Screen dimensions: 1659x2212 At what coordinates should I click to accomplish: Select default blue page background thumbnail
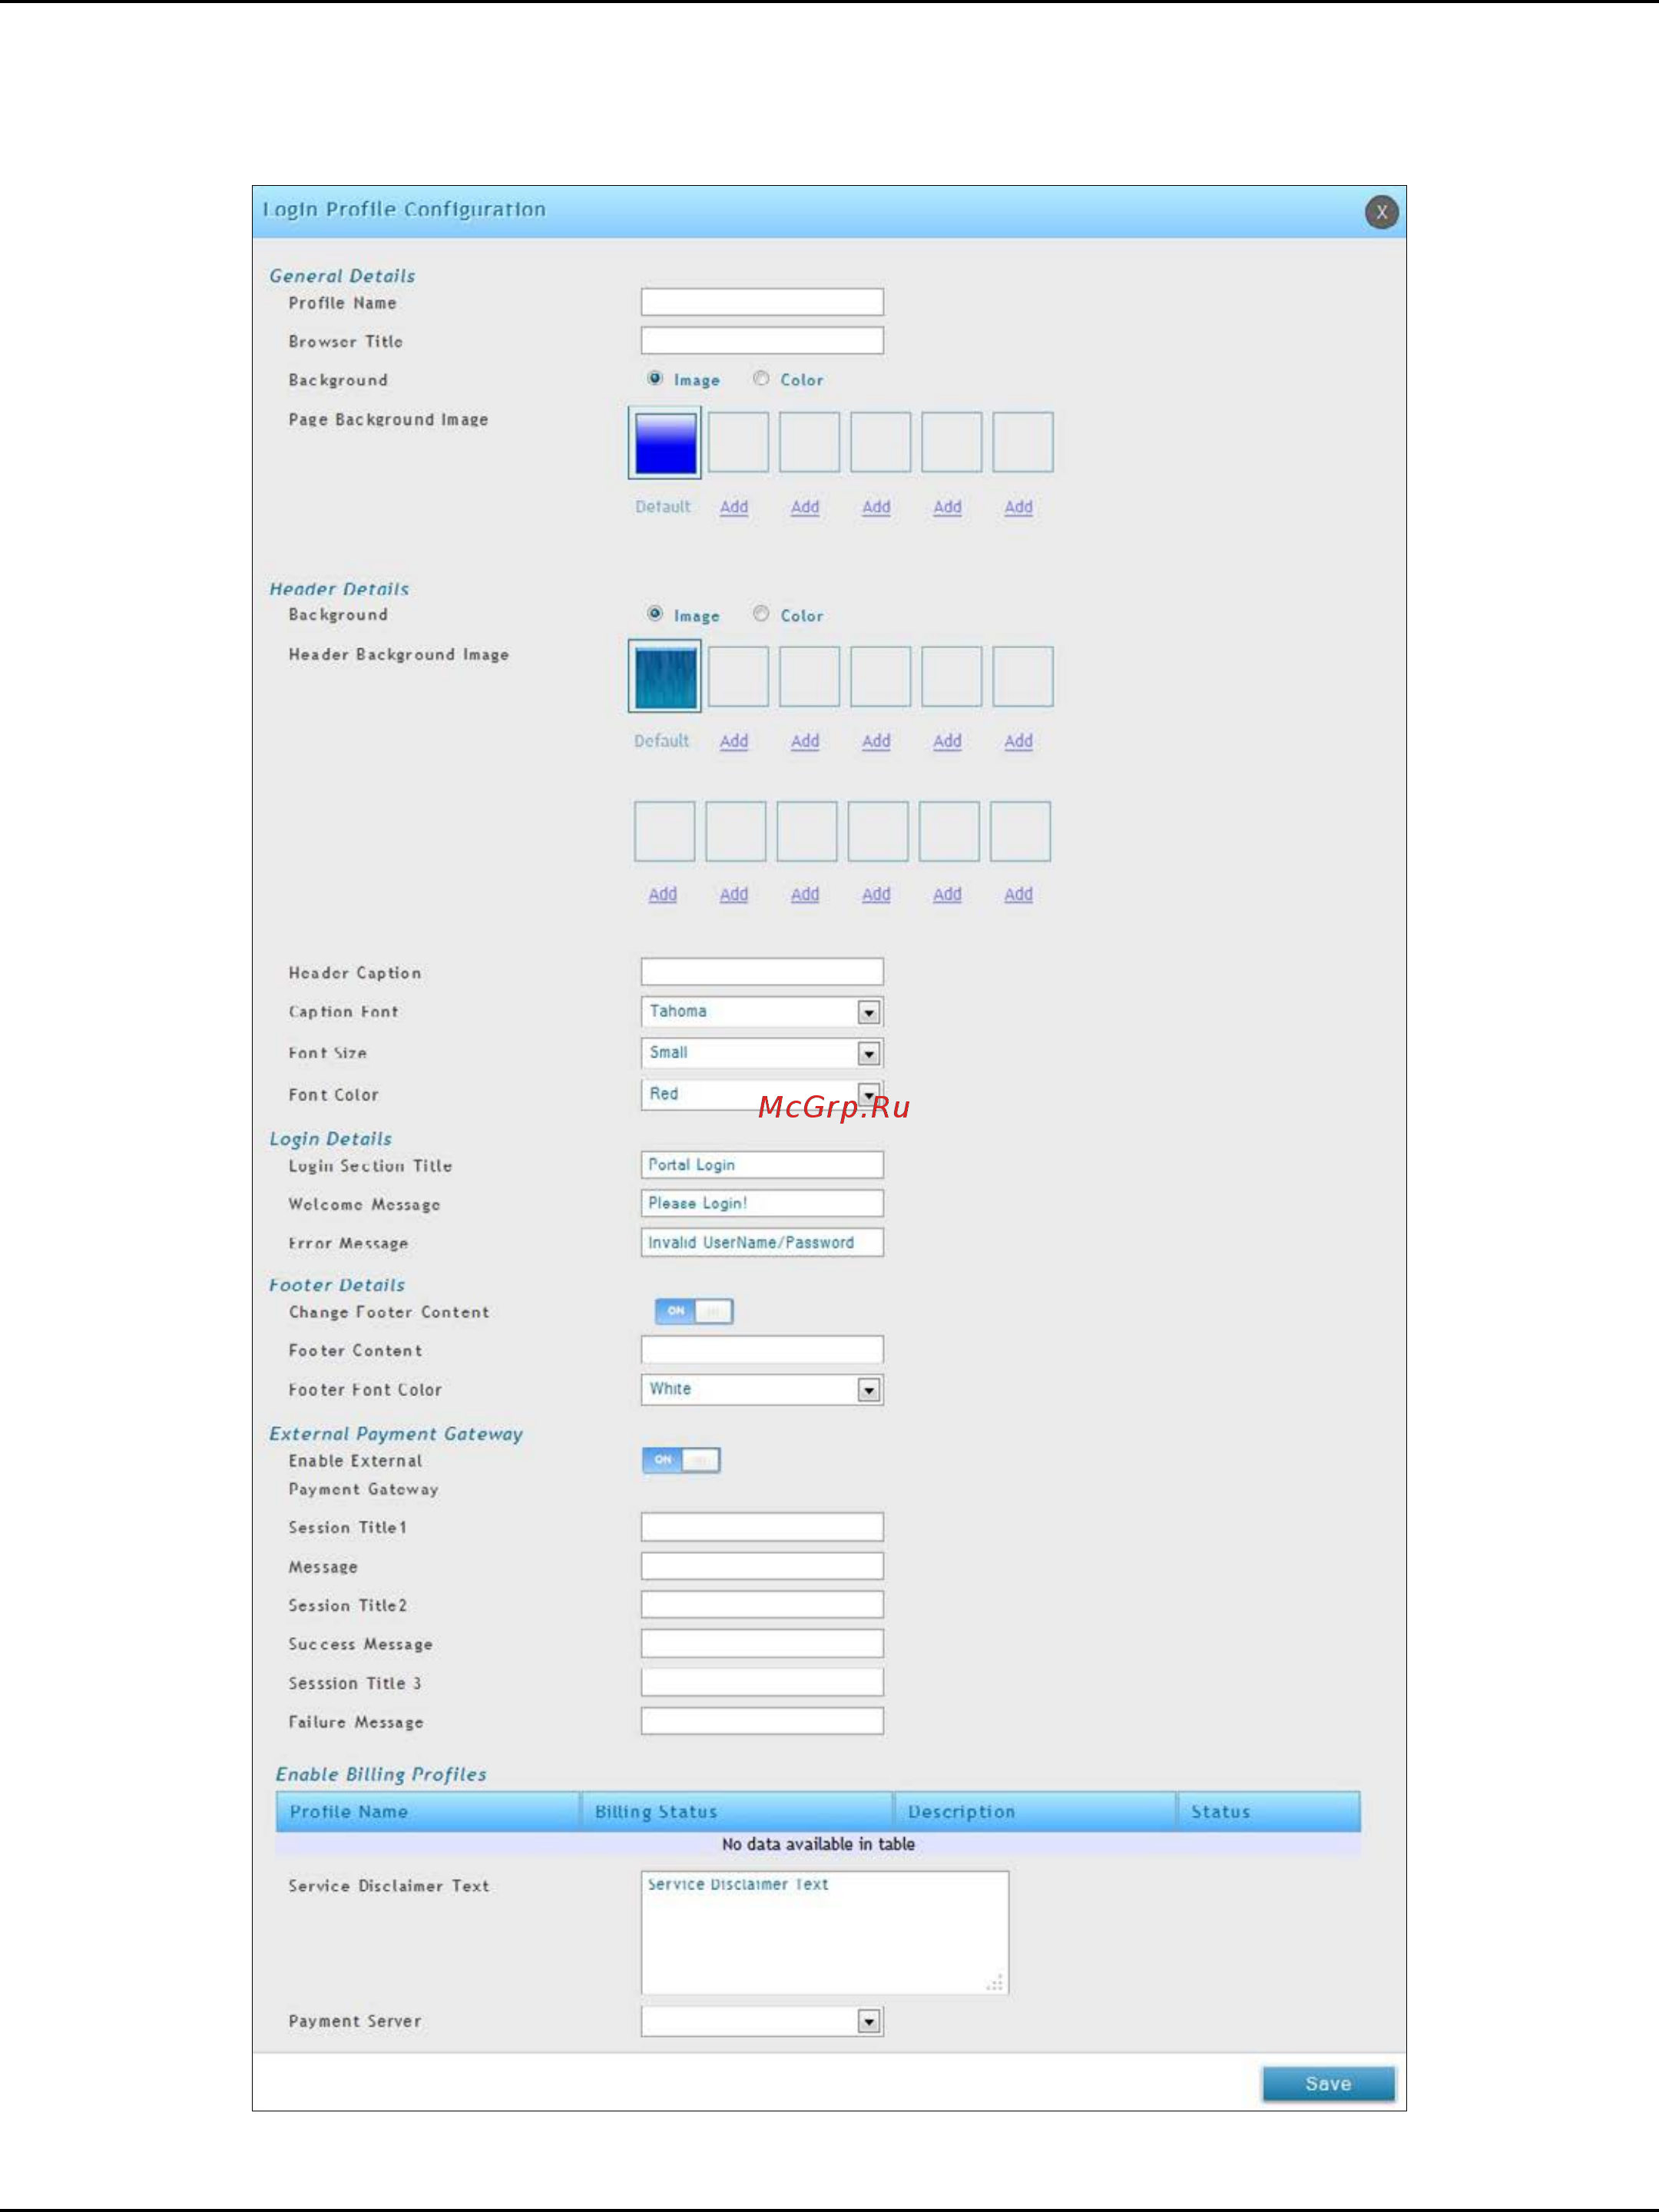coord(665,443)
